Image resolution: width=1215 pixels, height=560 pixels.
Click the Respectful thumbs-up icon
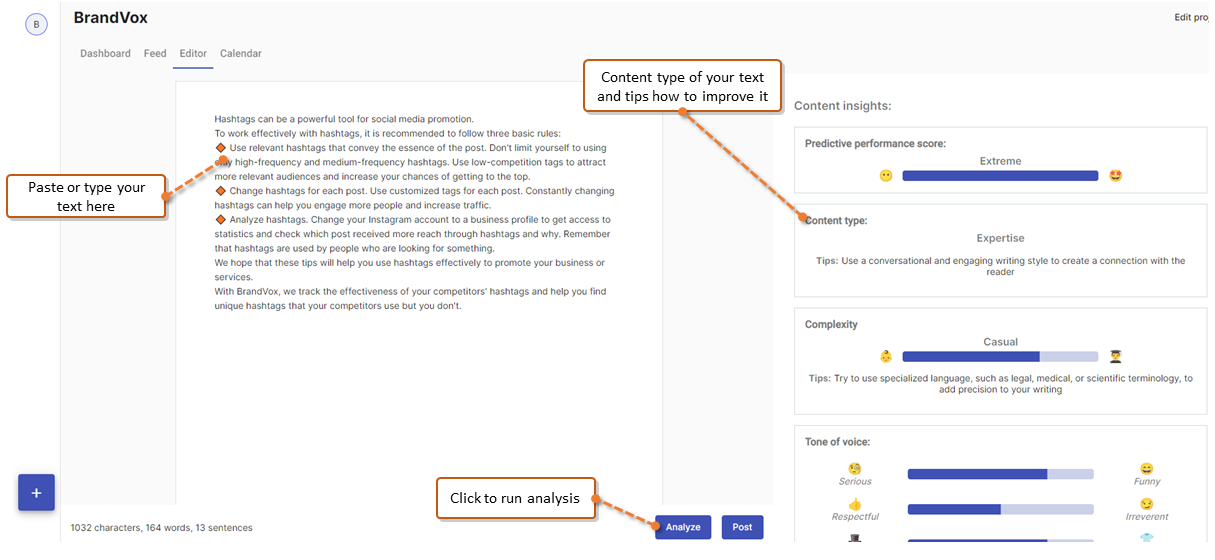pos(855,504)
